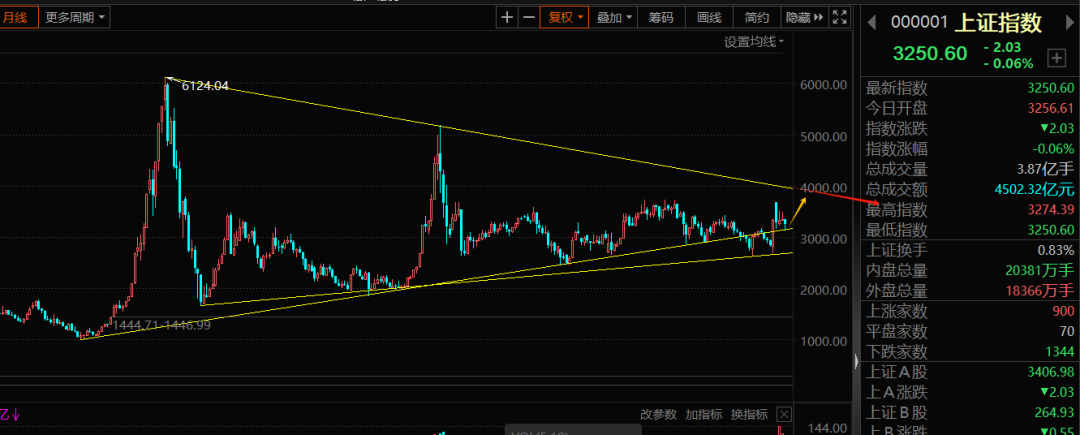Click the 上涨家数 value 900
1080x435 pixels.
(x=1063, y=311)
